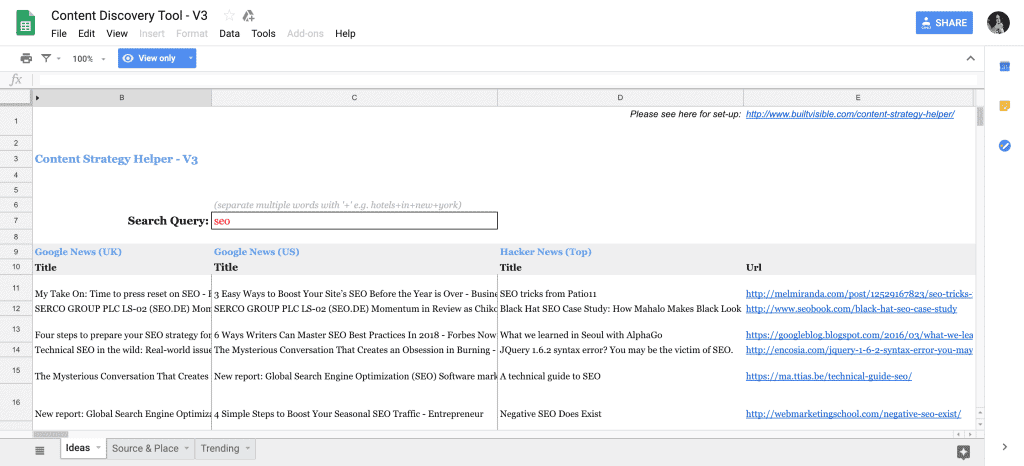The width and height of the screenshot is (1024, 466).
Task: Open the builtvisible content-strategy-helper link
Action: point(850,114)
